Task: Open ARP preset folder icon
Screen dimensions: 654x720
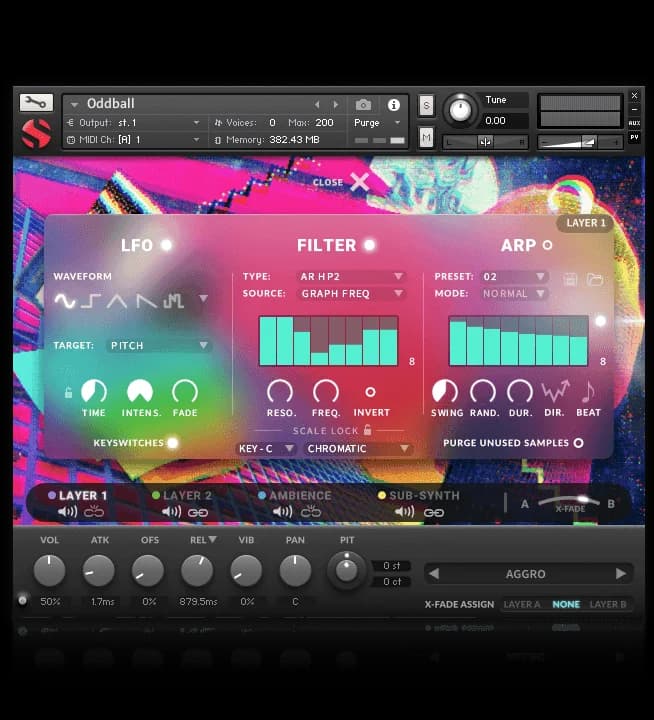Action: (x=595, y=279)
